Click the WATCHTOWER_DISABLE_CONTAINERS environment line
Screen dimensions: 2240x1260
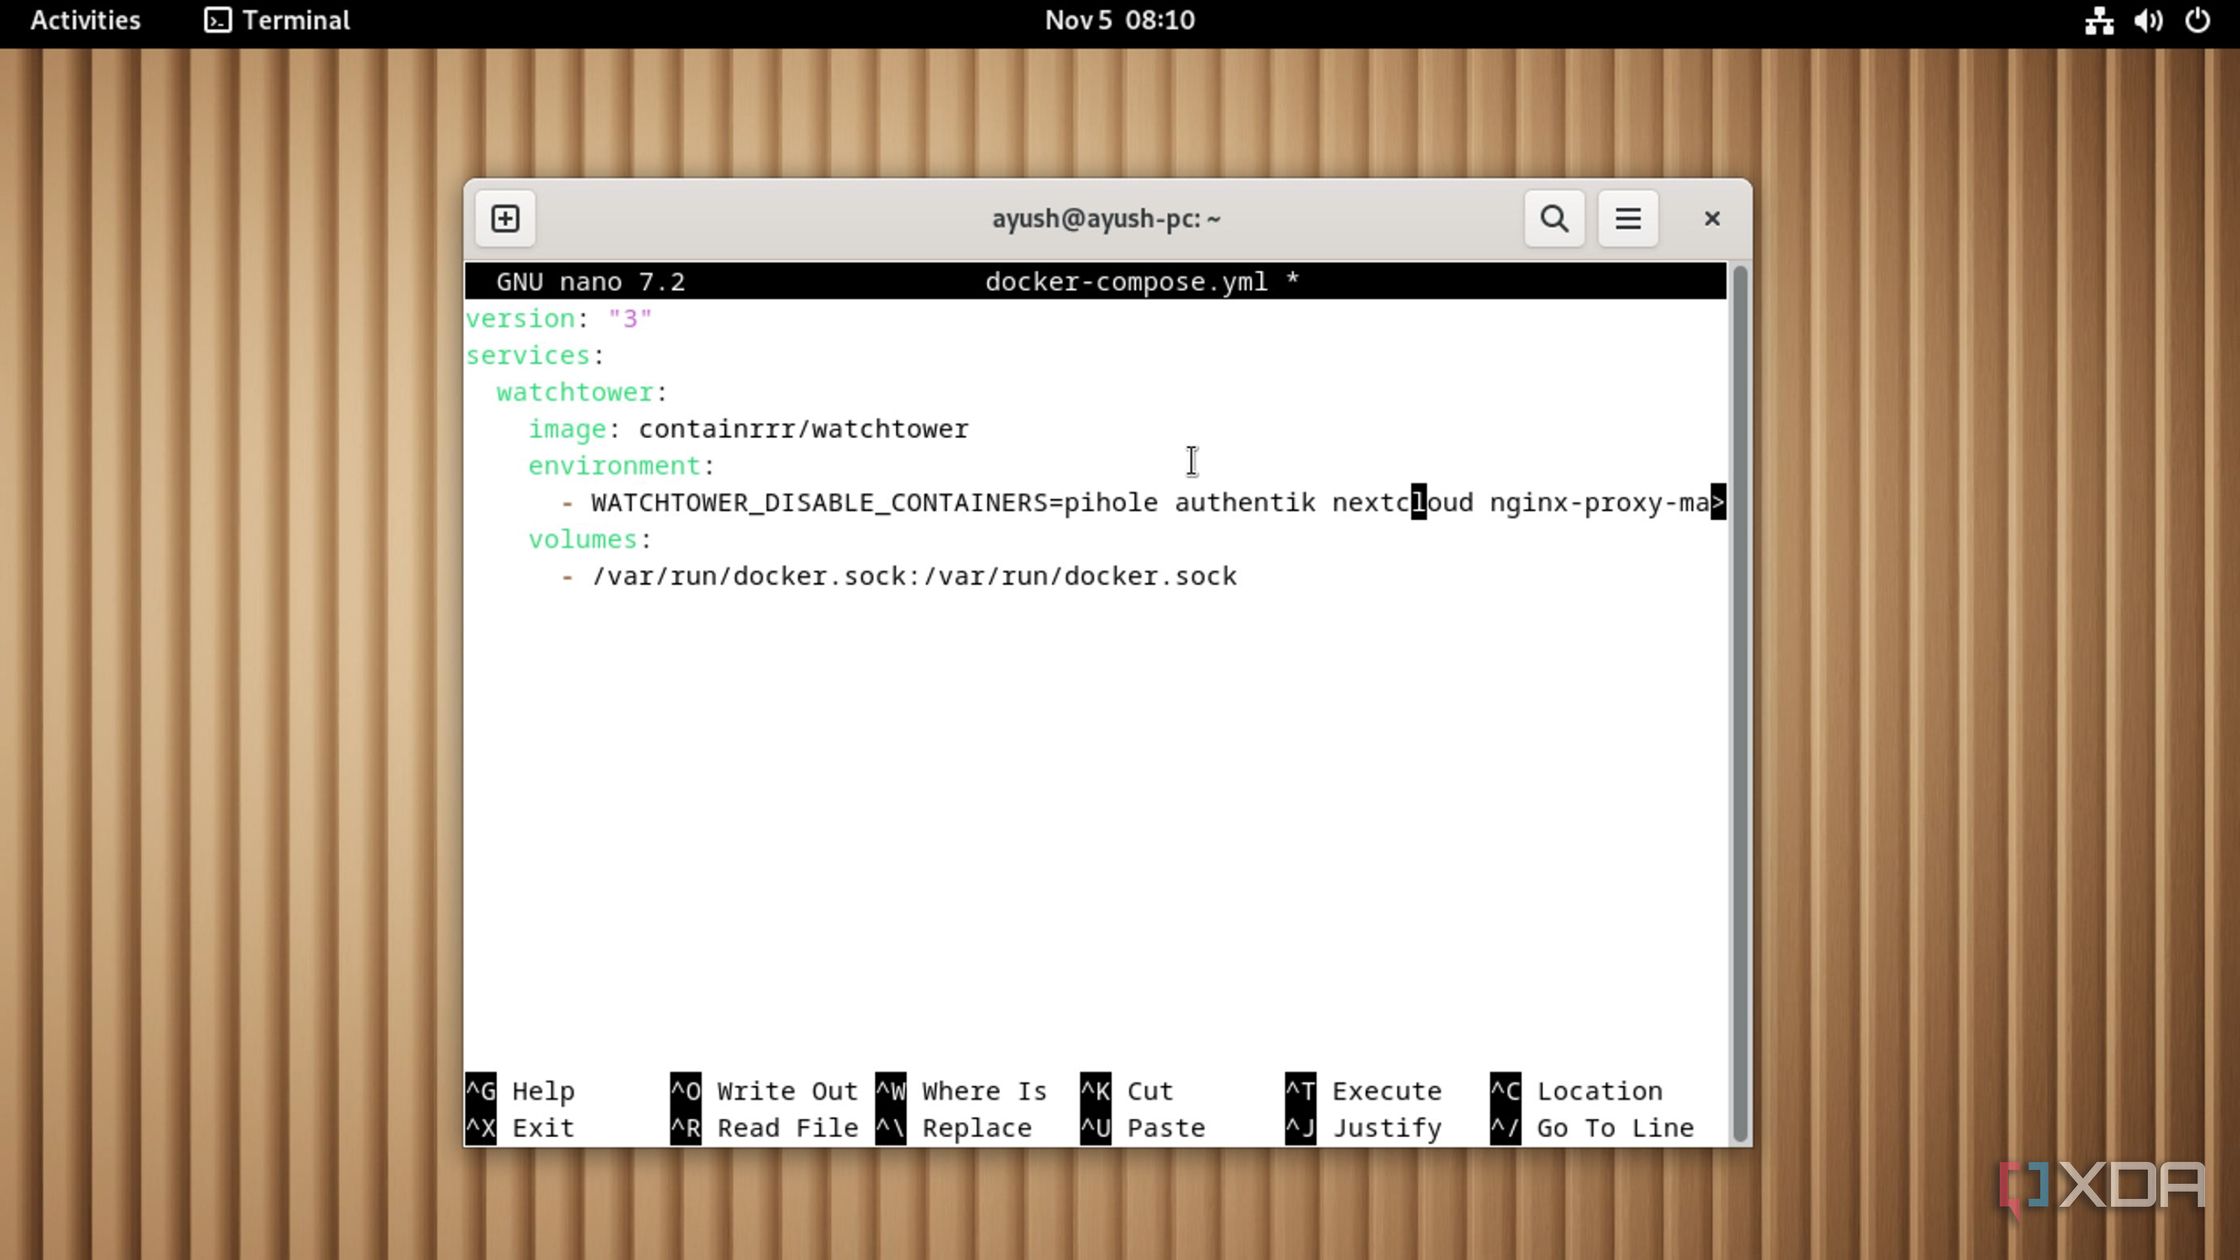820,503
